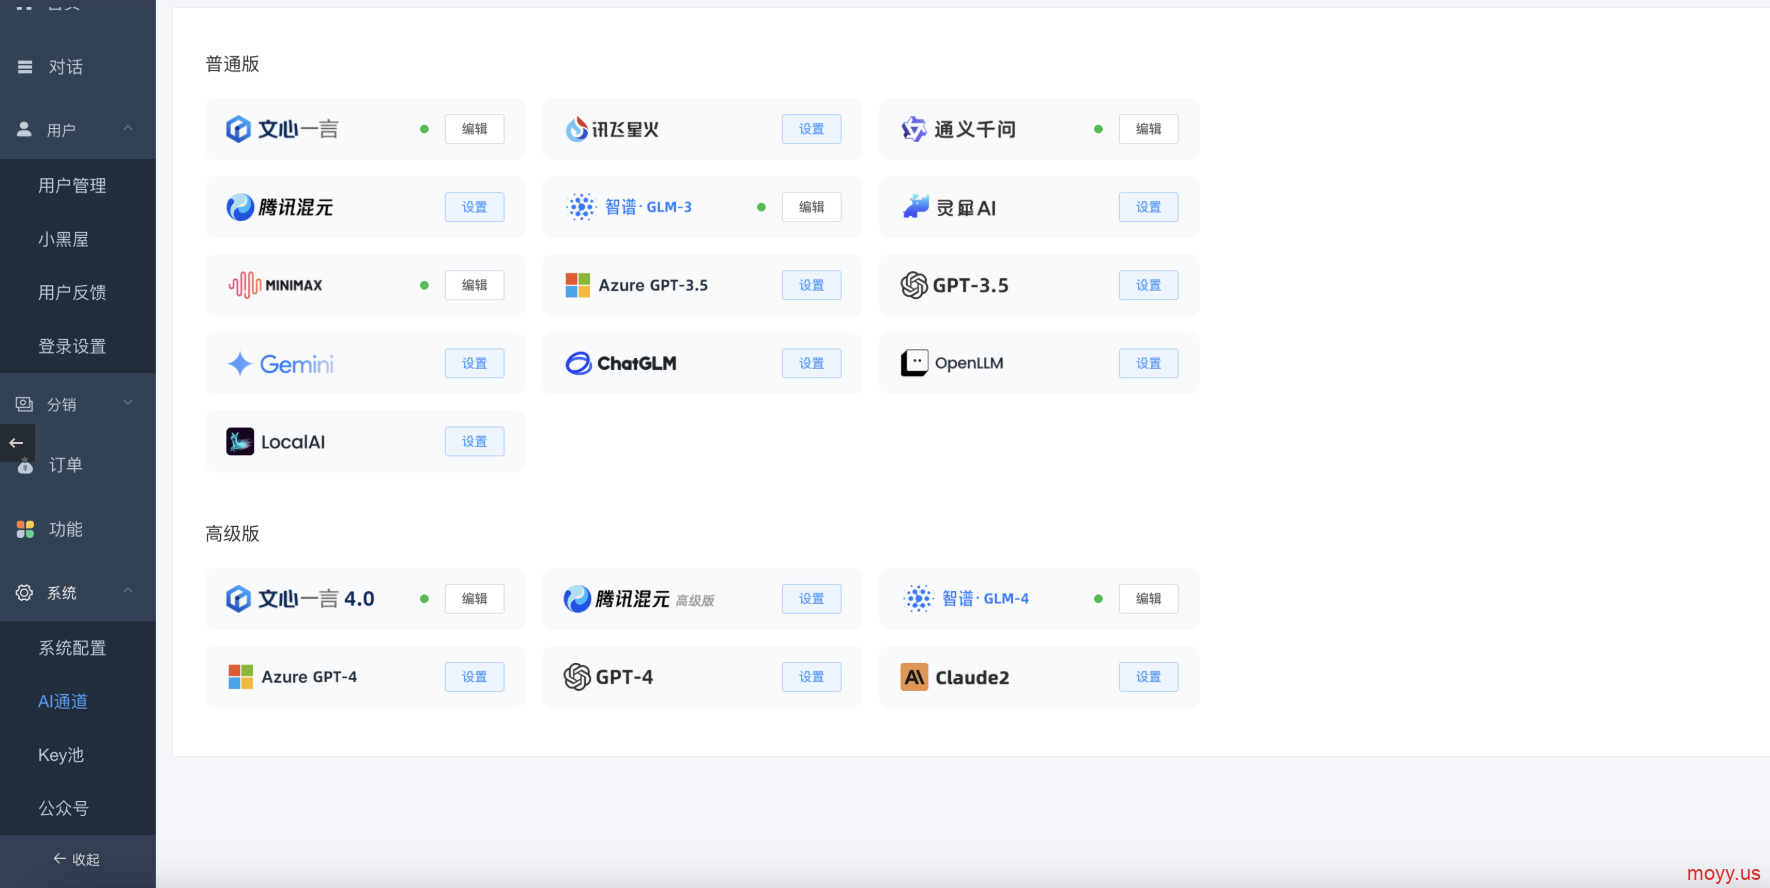1770x888 pixels.
Task: Click the 文心一言 logo icon
Action: tap(238, 129)
